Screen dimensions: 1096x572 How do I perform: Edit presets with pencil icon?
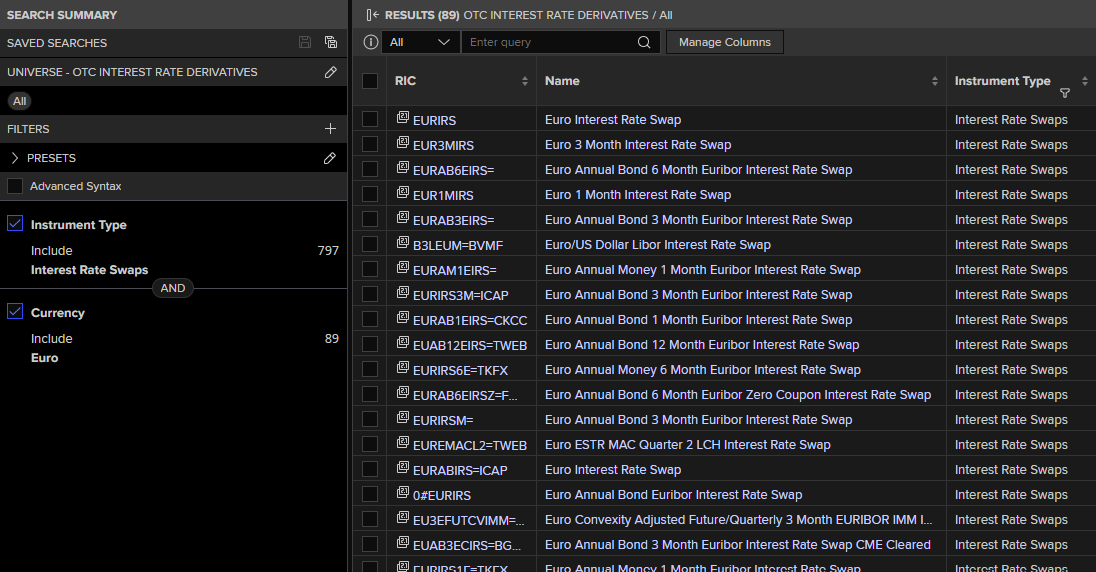coord(330,158)
